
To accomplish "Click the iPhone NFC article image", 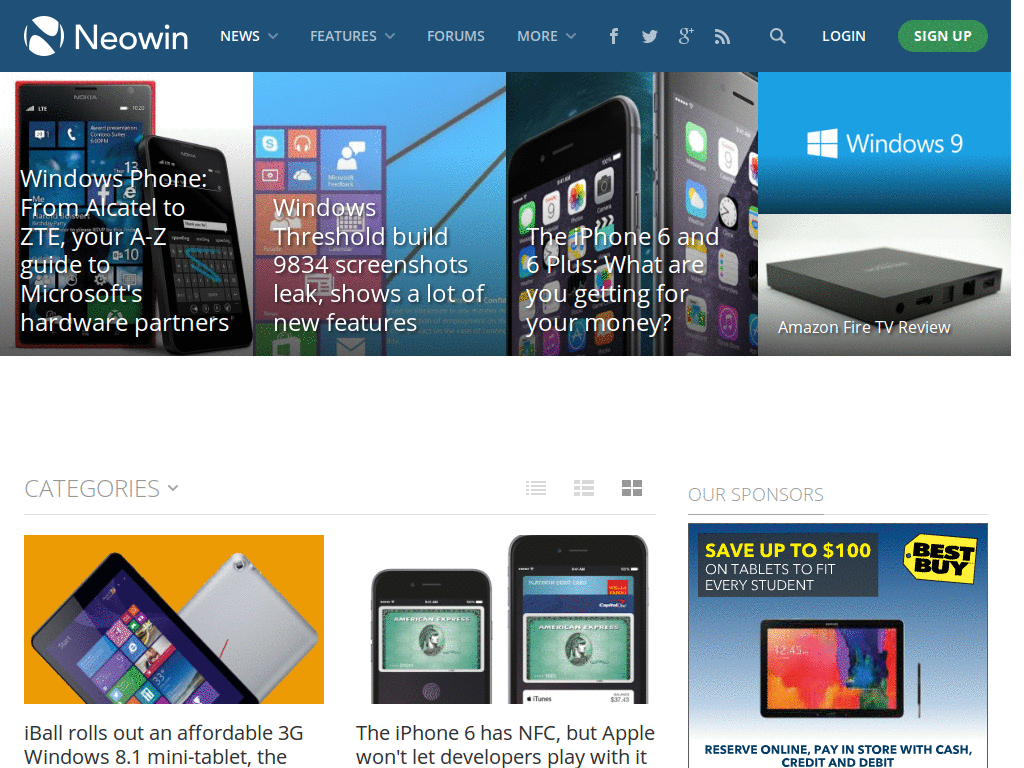I will pyautogui.click(x=505, y=619).
